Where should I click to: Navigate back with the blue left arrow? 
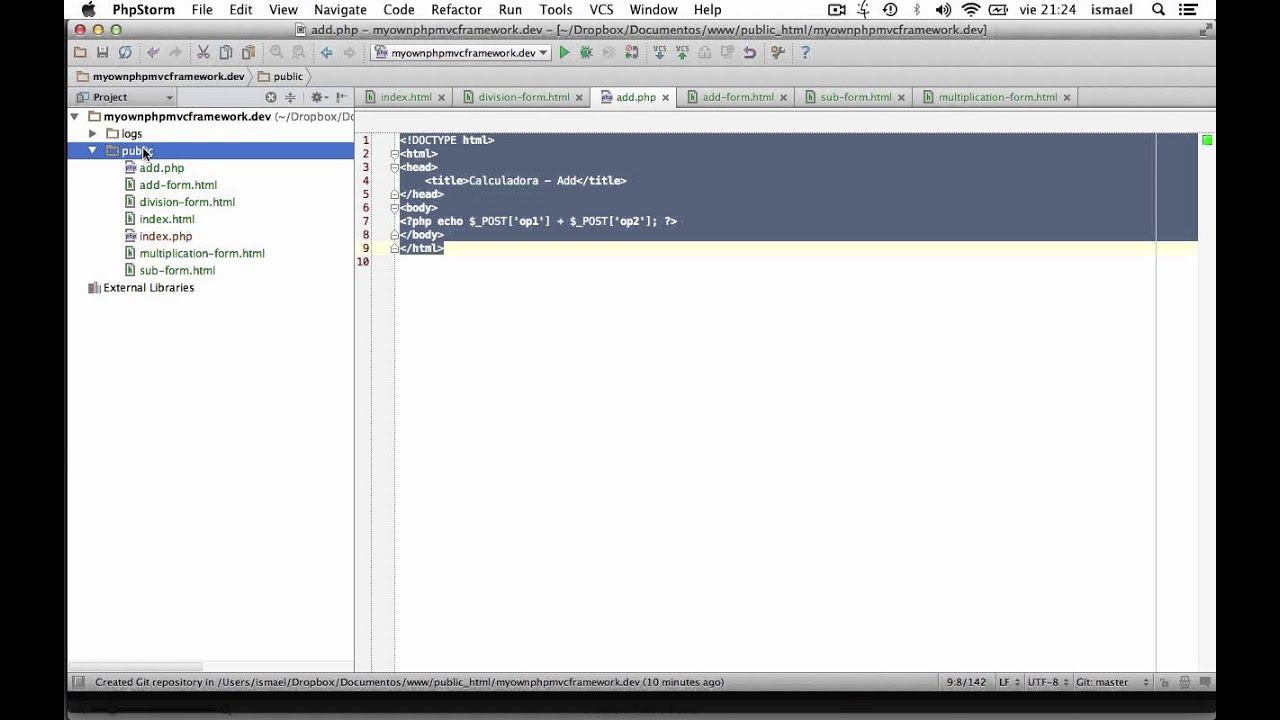326,52
